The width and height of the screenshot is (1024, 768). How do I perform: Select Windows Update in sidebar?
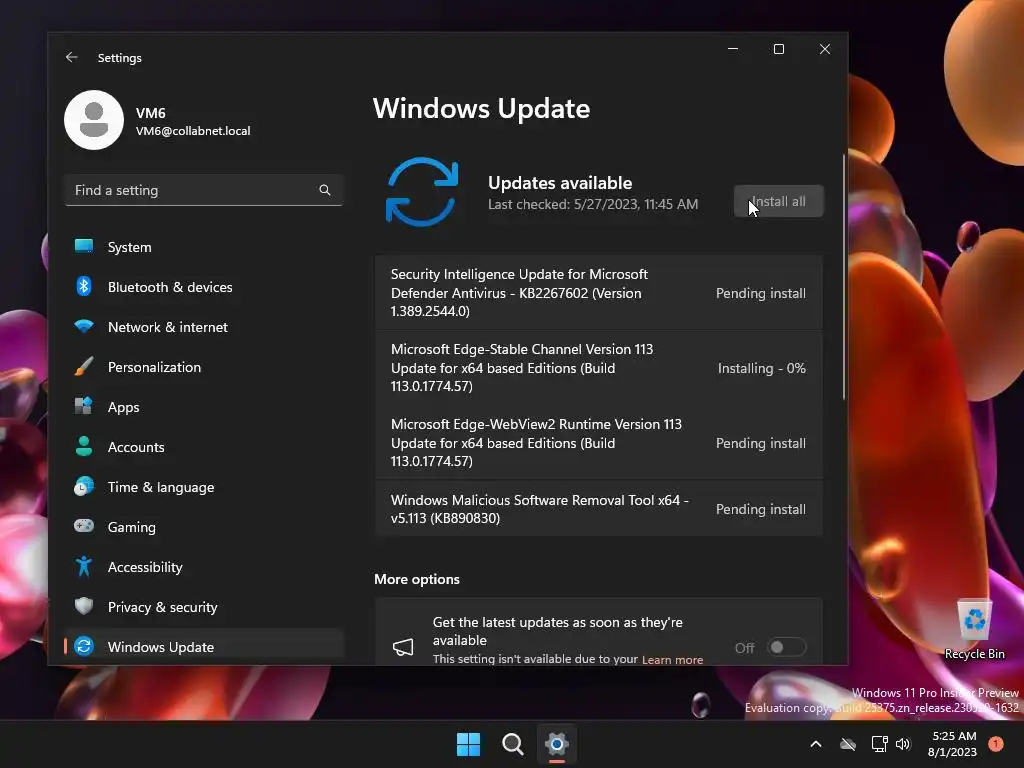coord(204,647)
